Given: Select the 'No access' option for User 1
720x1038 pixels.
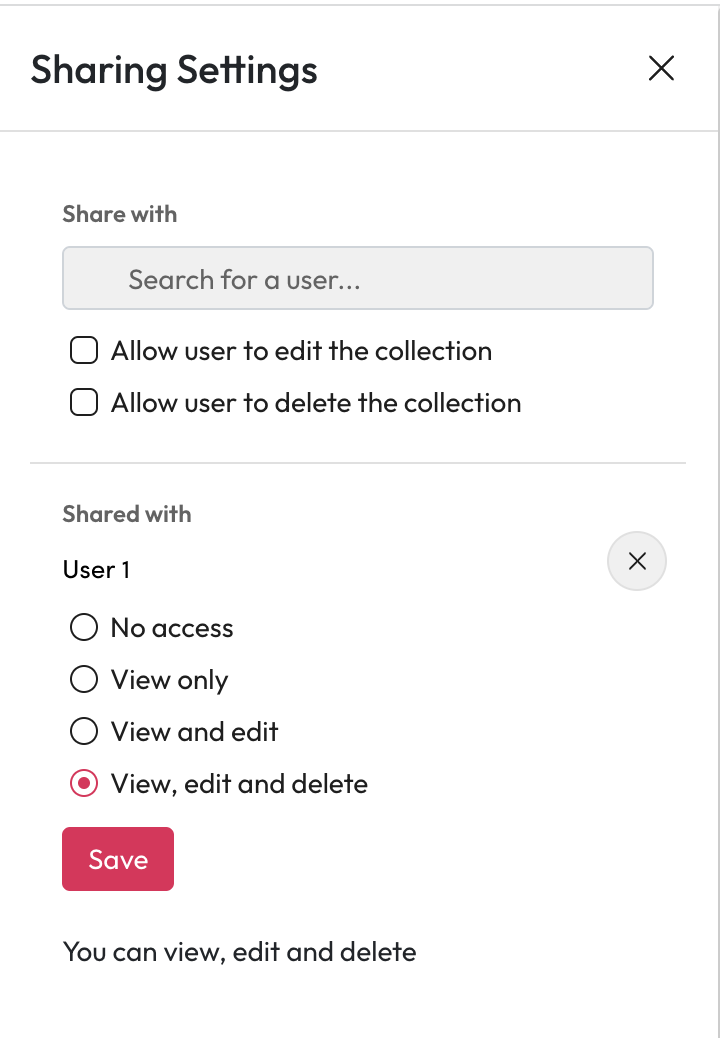Looking at the screenshot, I should tap(84, 628).
